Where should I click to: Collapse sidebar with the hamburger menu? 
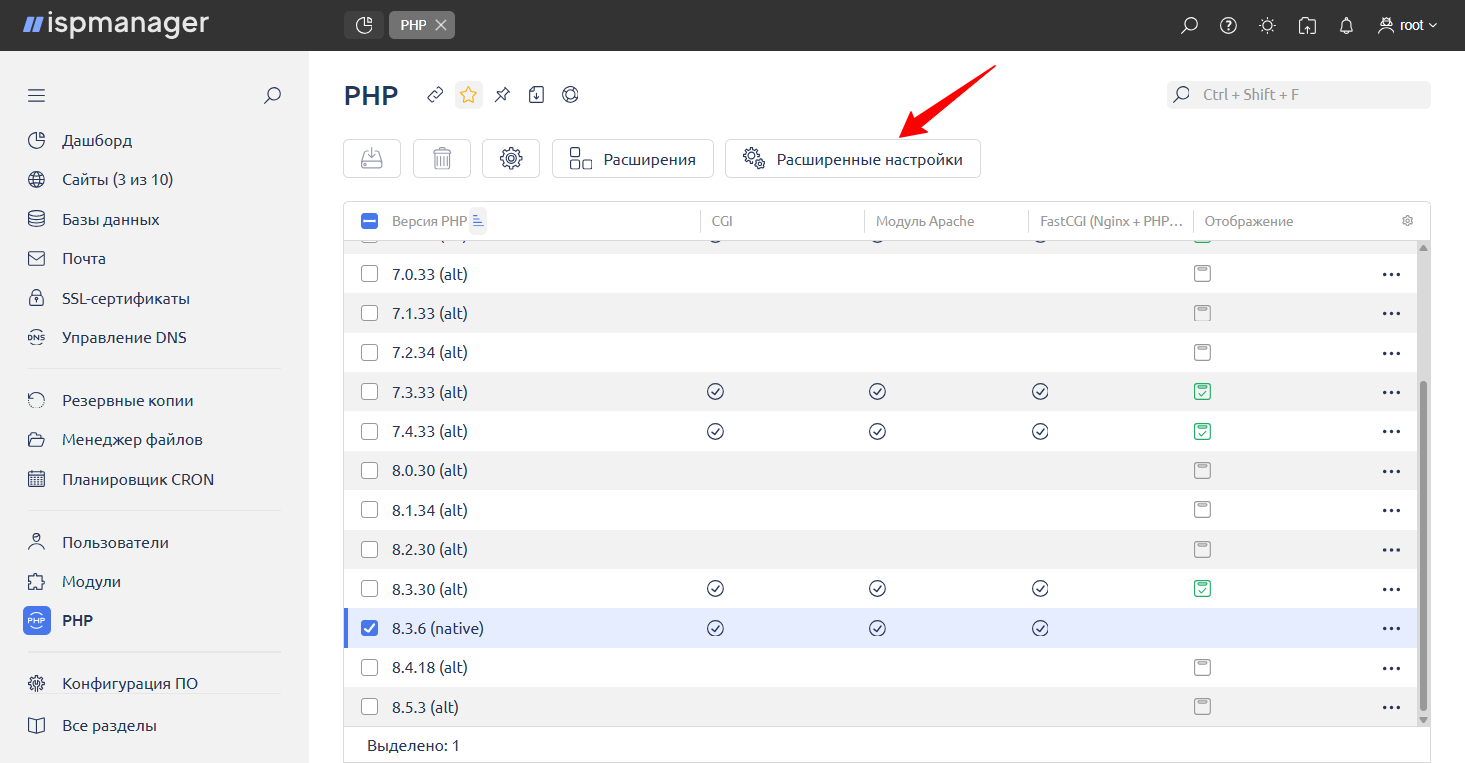[37, 96]
